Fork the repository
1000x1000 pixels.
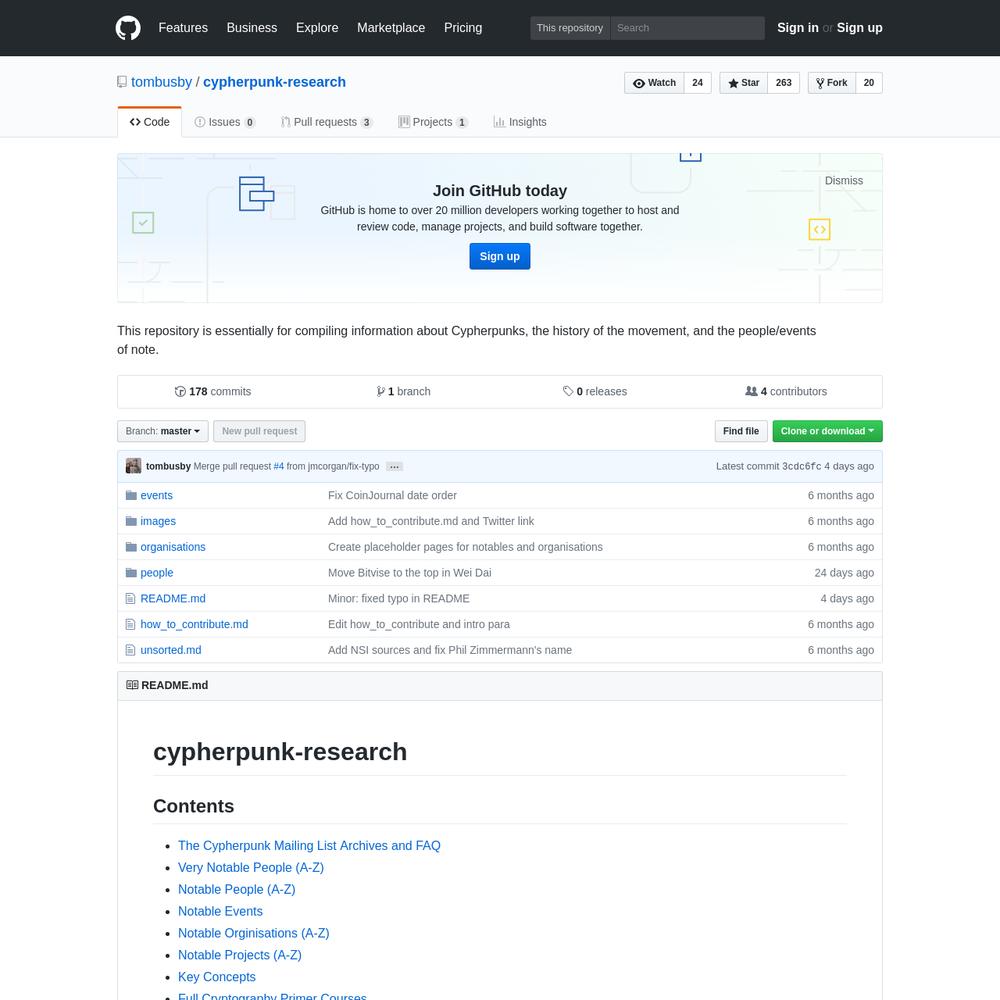coord(832,83)
